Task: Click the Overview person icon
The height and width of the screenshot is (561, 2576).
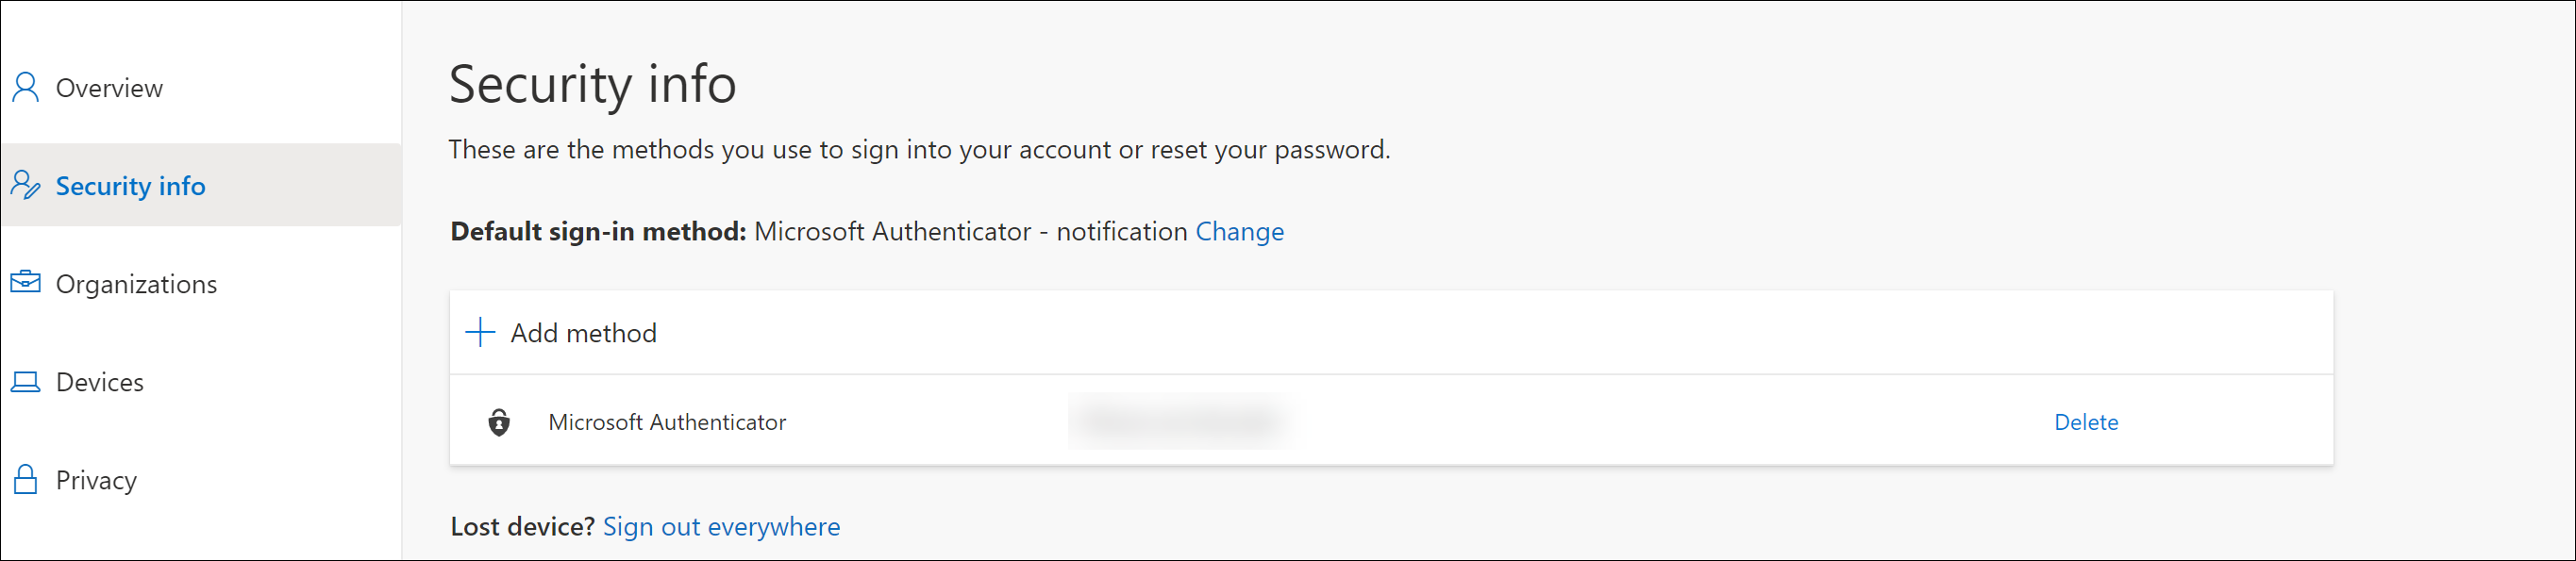Action: point(25,88)
